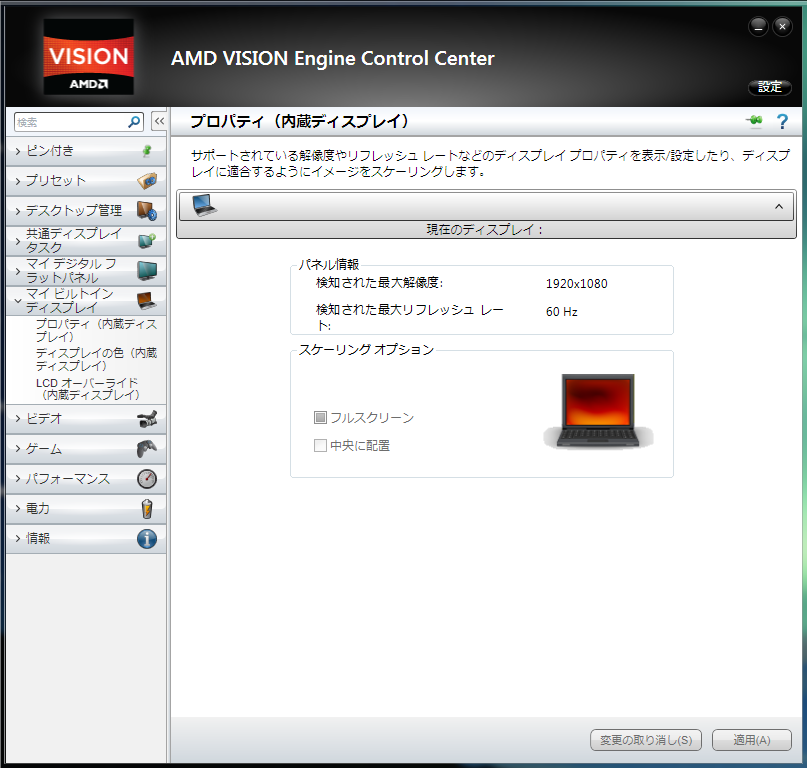Click the 1920x1080 resolution value

pyautogui.click(x=576, y=284)
